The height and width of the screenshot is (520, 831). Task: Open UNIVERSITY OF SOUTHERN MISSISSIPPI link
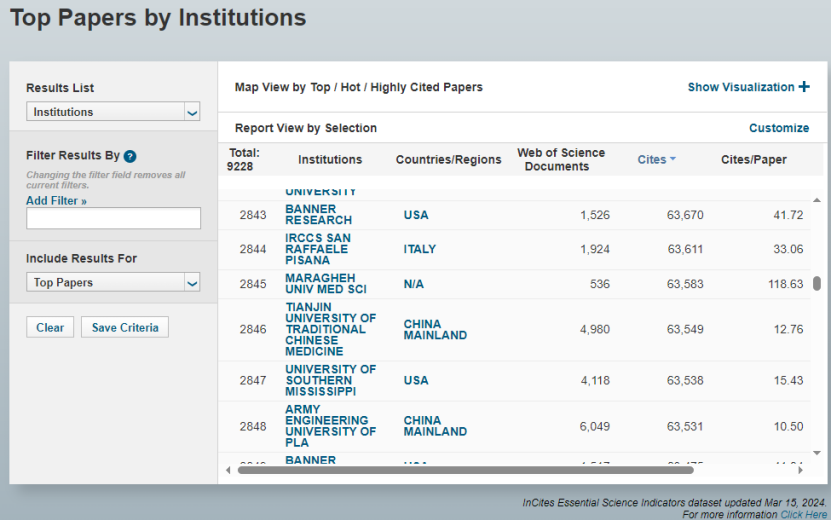pos(331,380)
